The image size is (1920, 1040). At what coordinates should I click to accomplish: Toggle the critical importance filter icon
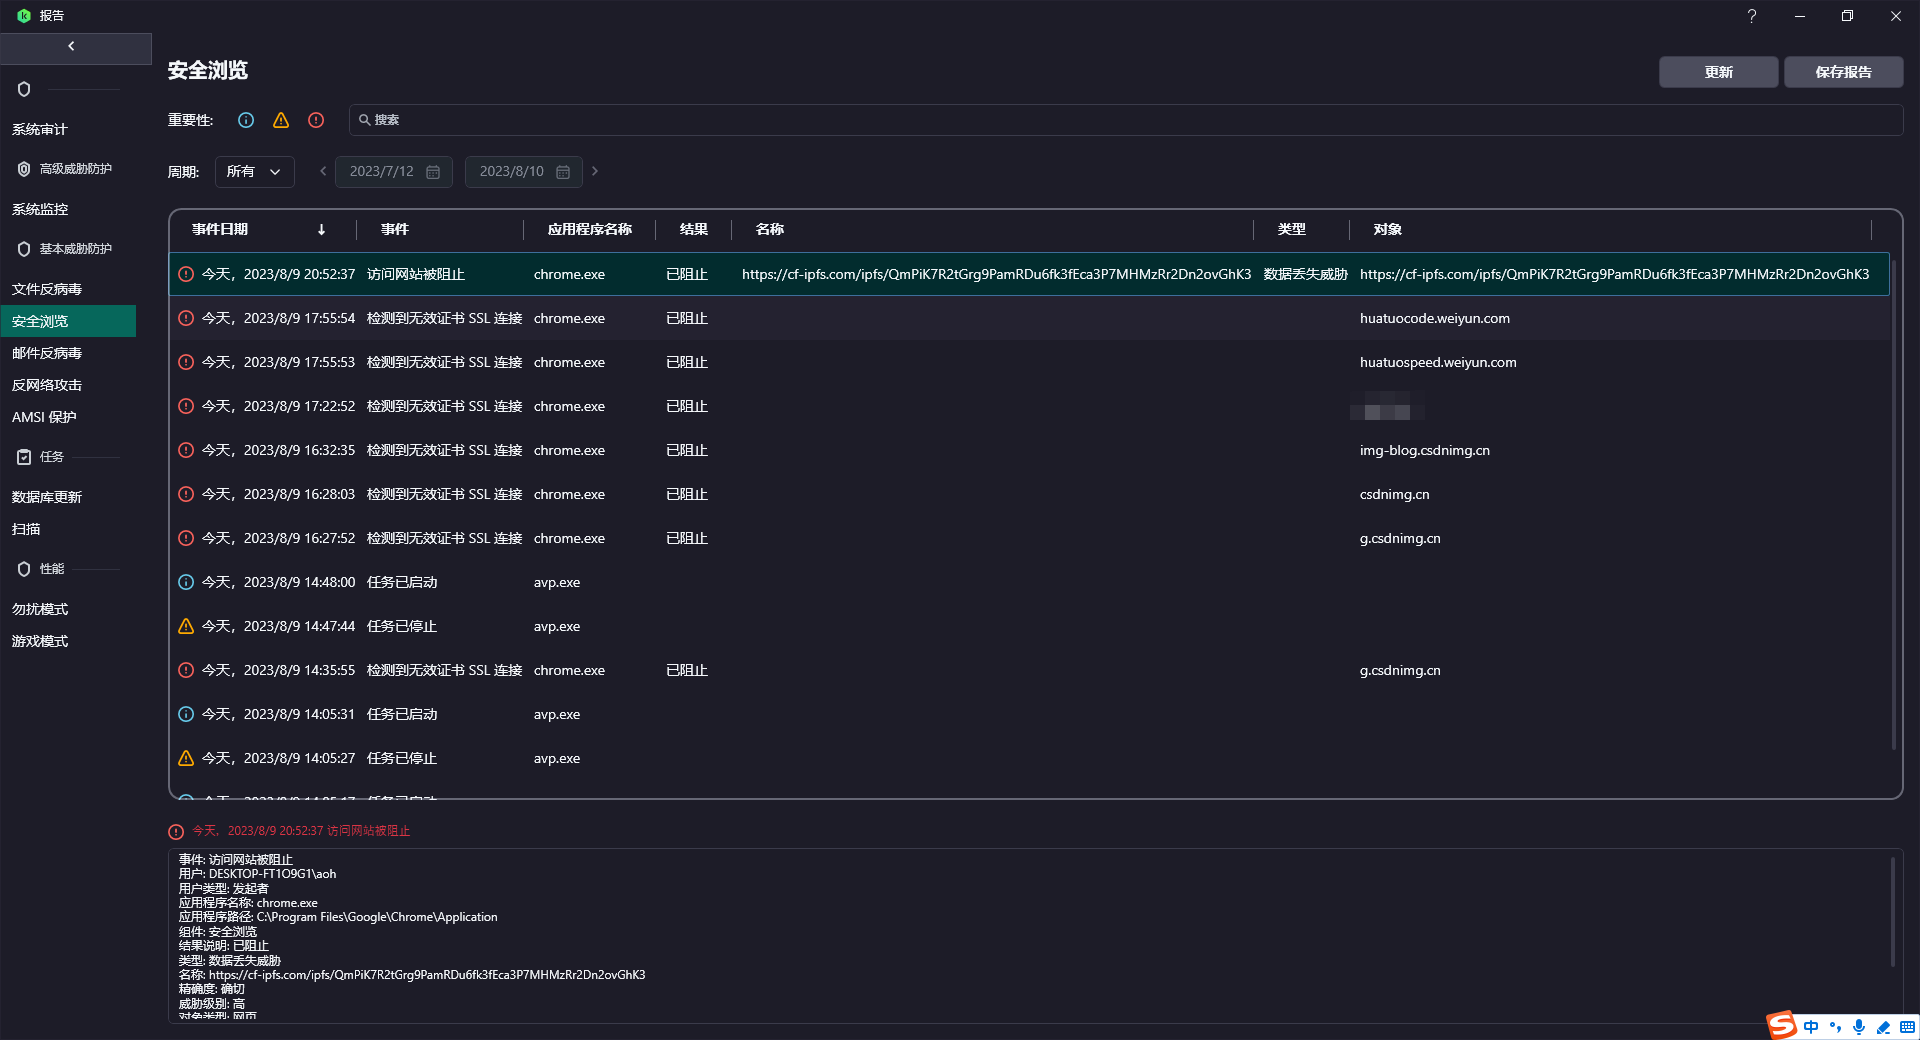click(x=316, y=120)
